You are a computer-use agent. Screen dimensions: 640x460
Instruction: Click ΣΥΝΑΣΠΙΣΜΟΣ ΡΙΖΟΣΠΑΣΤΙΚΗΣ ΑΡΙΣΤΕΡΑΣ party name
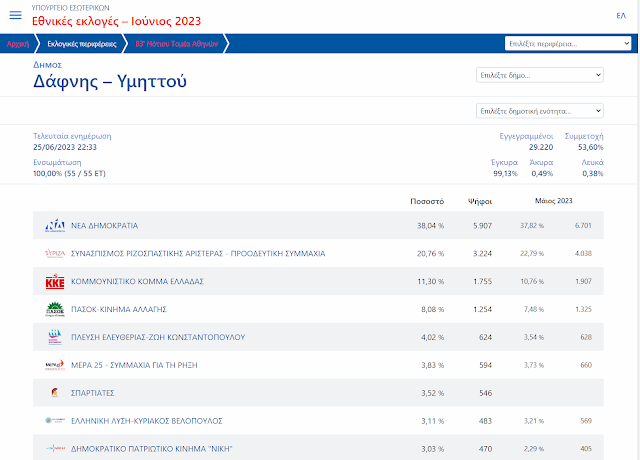click(x=198, y=253)
